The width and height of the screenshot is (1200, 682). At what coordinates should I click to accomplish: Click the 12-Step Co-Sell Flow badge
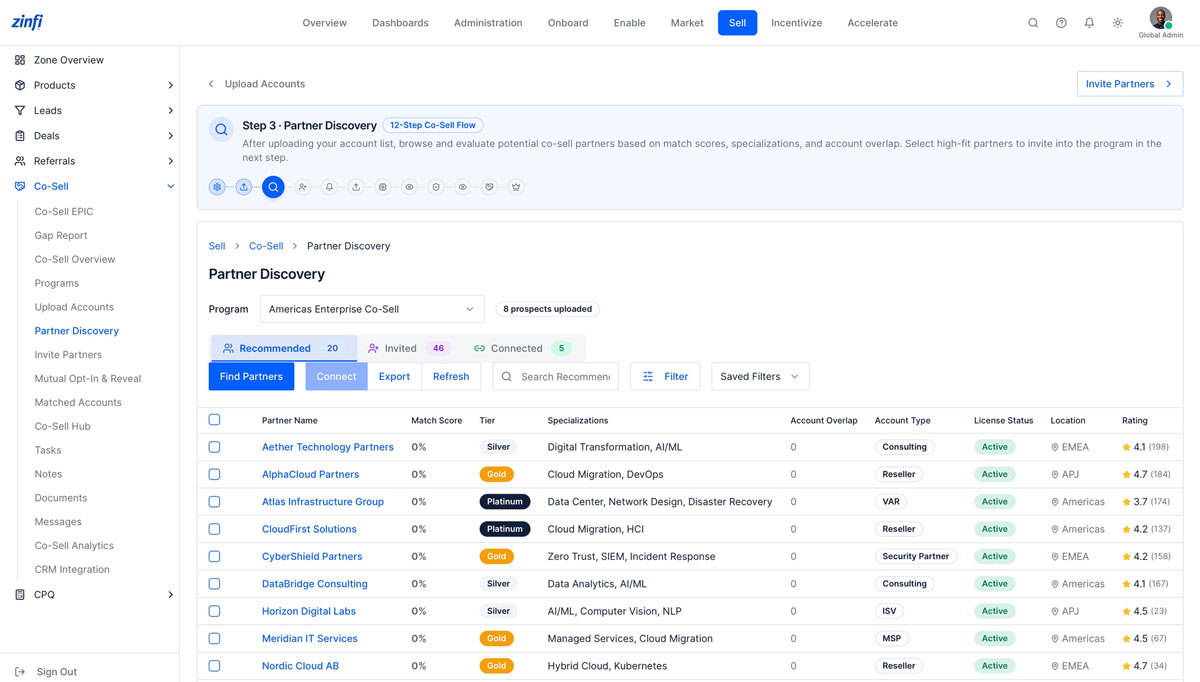point(433,125)
